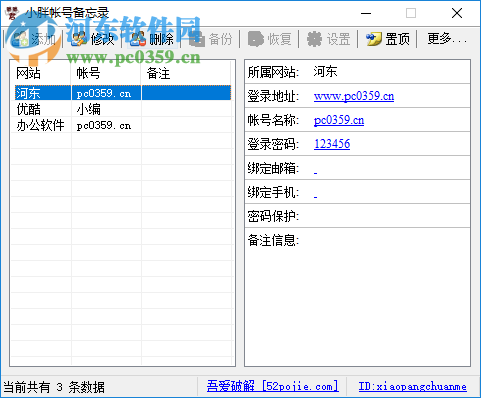Click the 河东 site value in details

click(x=325, y=72)
